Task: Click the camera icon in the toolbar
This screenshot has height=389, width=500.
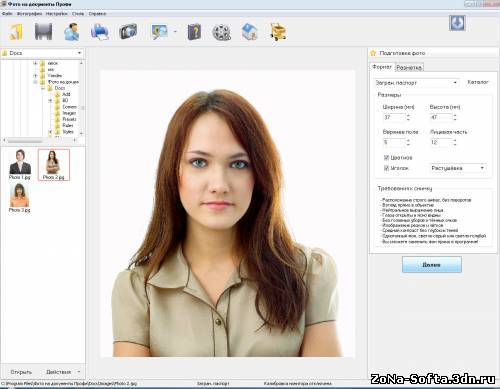Action: tap(128, 32)
